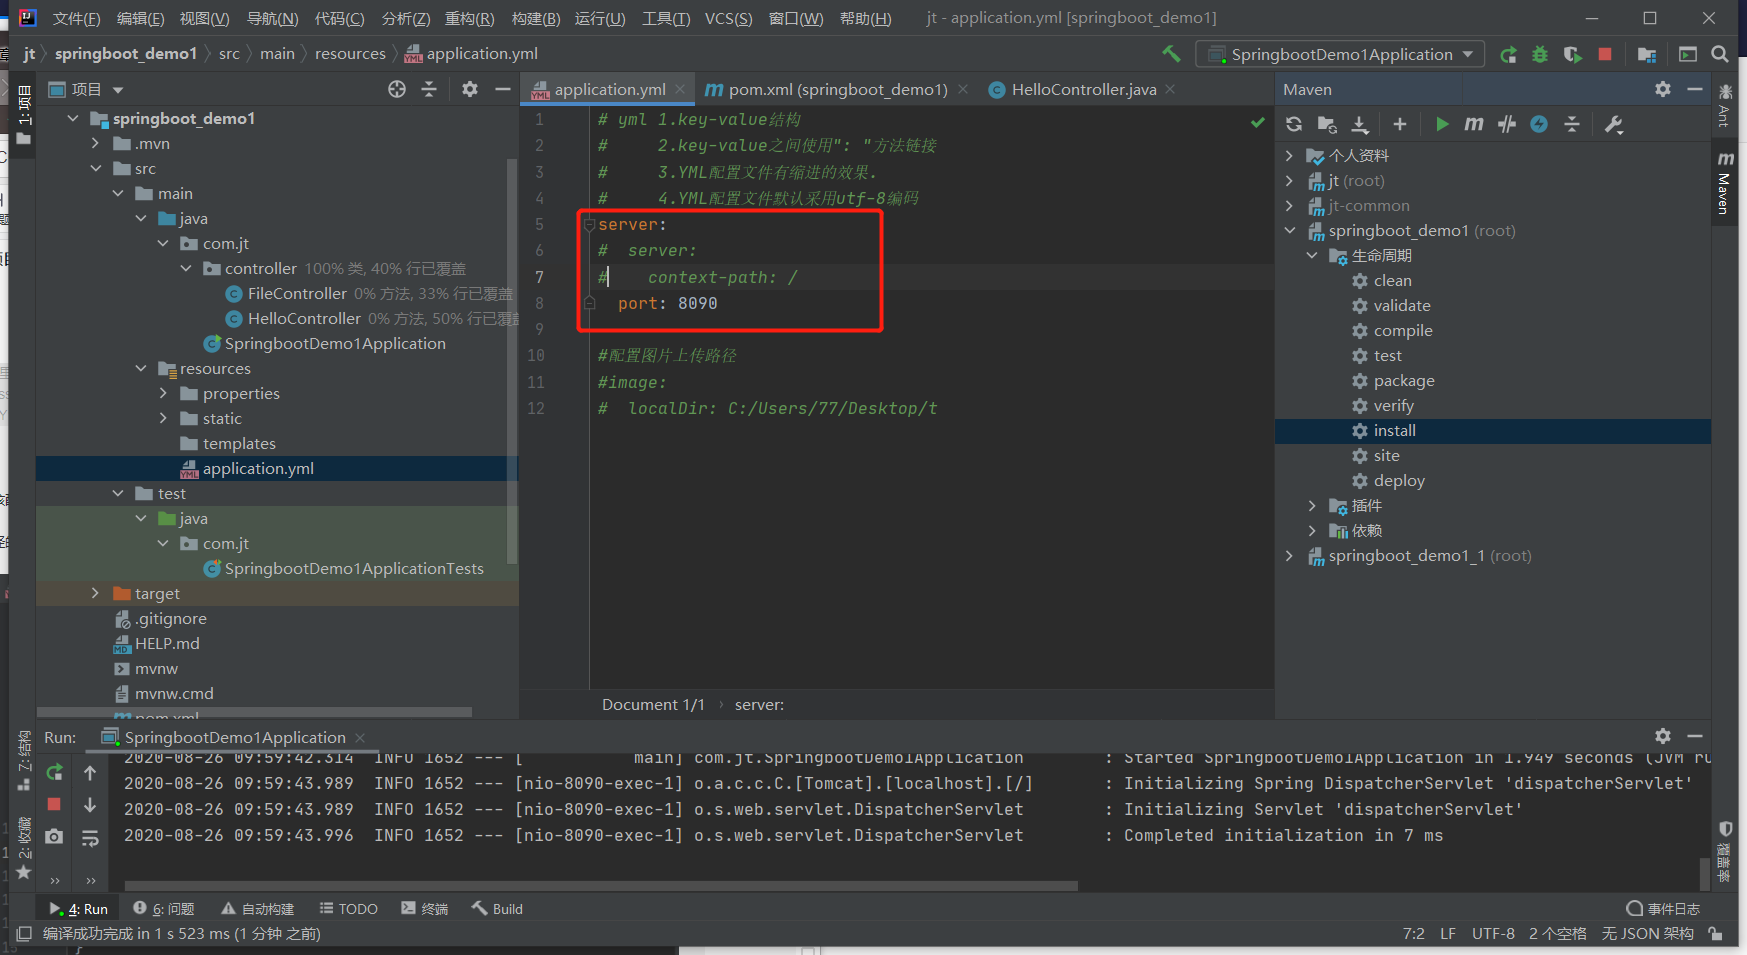Open 事件日志 event log
The height and width of the screenshot is (955, 1747).
pos(1663,908)
